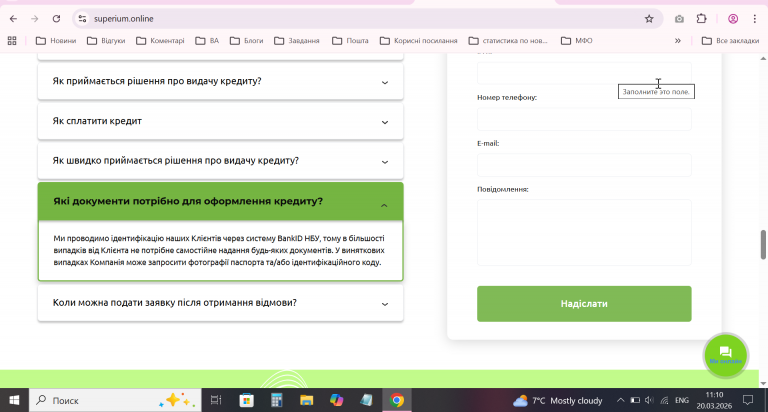Check the battery status tray icon

point(635,400)
